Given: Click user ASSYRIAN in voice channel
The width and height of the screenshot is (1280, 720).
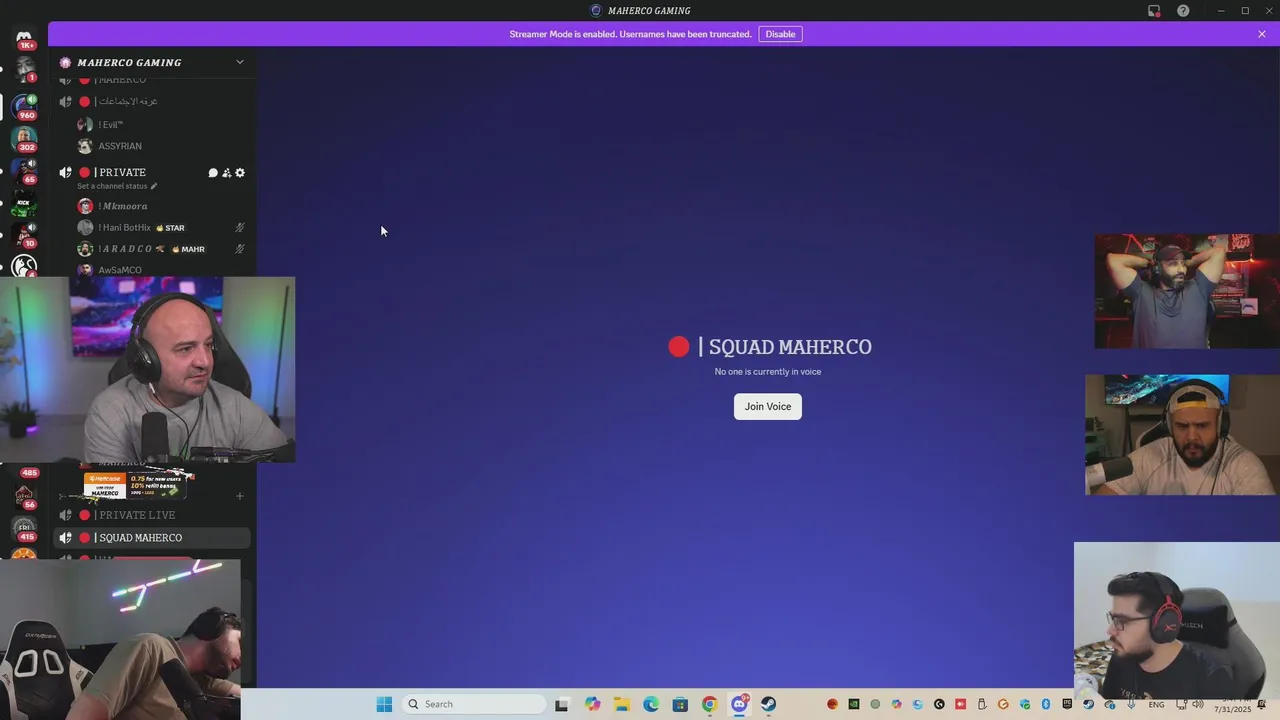Looking at the screenshot, I should [x=120, y=146].
